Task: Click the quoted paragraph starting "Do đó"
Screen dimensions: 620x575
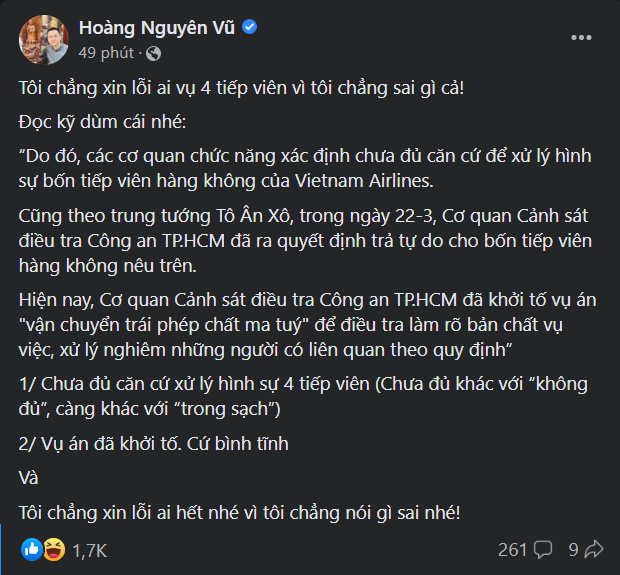Action: pyautogui.click(x=300, y=166)
